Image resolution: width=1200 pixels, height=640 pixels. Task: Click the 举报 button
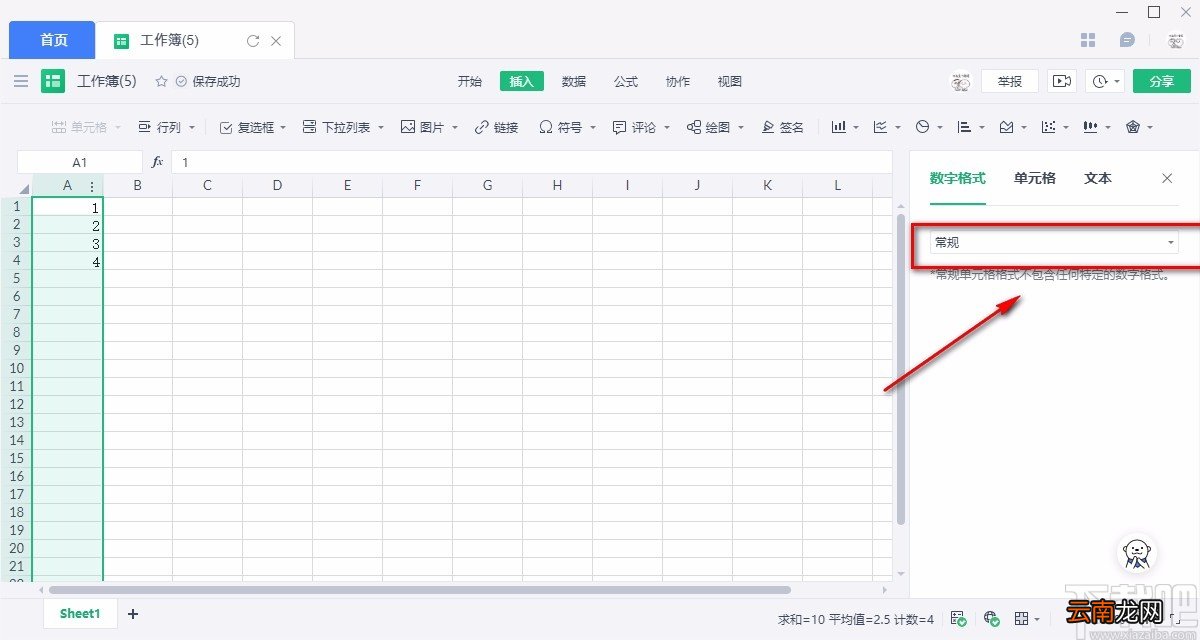click(x=1010, y=81)
